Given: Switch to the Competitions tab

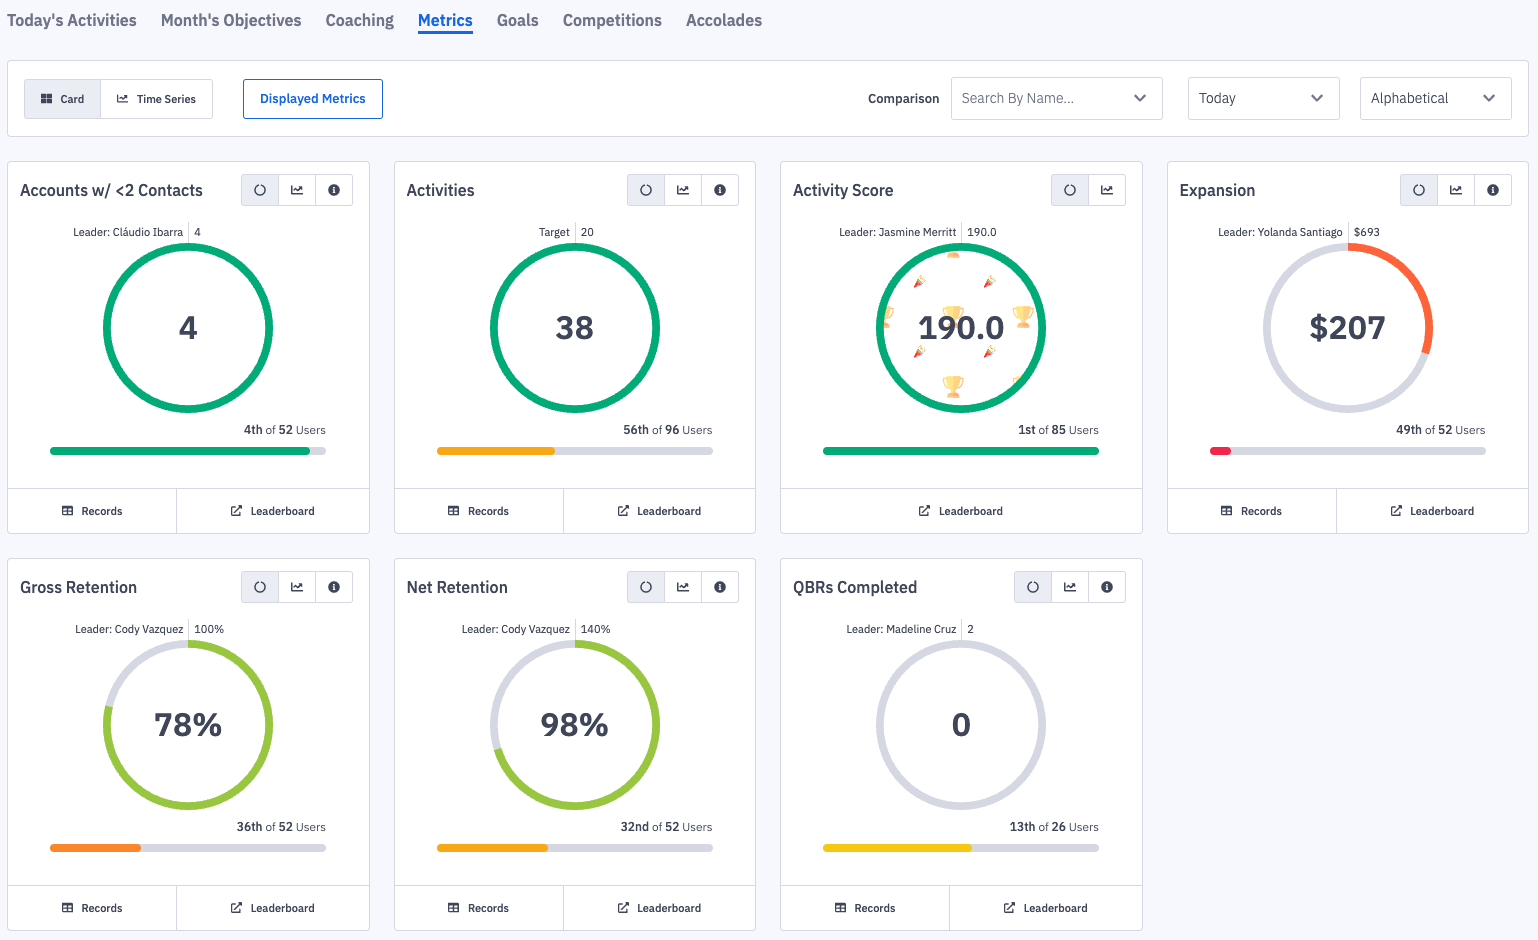Looking at the screenshot, I should coord(612,20).
